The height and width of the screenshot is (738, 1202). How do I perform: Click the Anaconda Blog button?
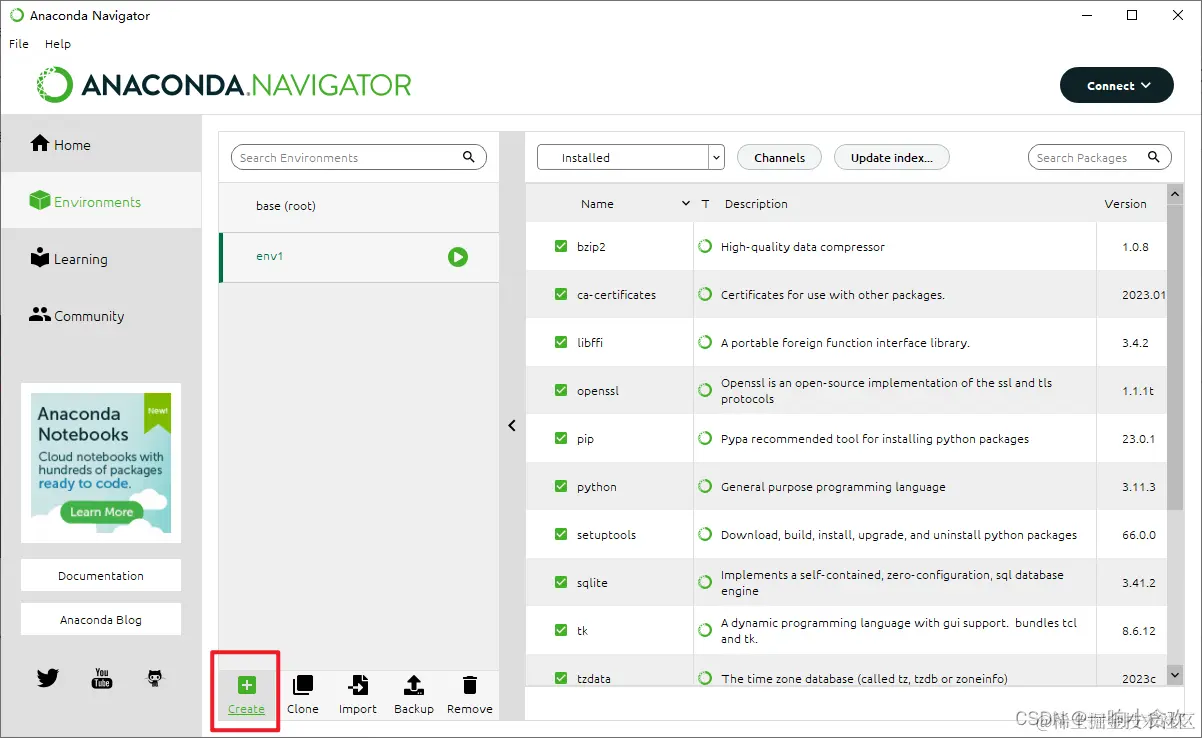pyautogui.click(x=101, y=619)
